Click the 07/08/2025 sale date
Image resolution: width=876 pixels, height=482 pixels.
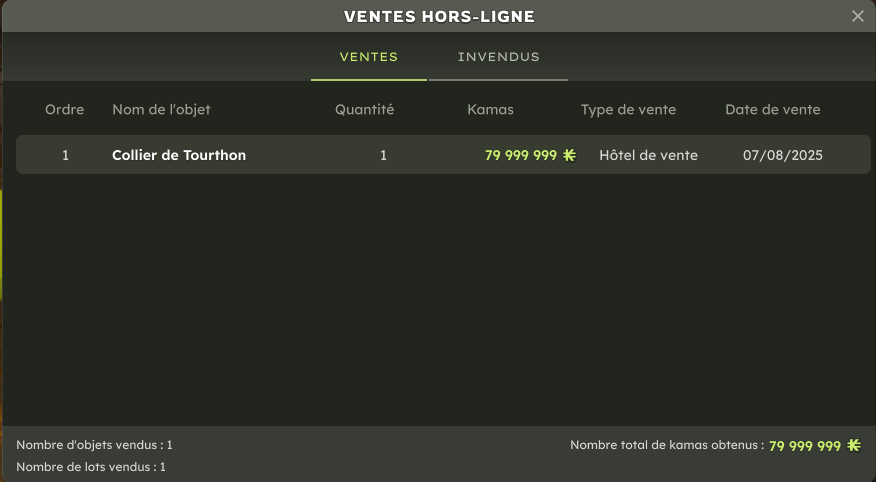click(783, 155)
